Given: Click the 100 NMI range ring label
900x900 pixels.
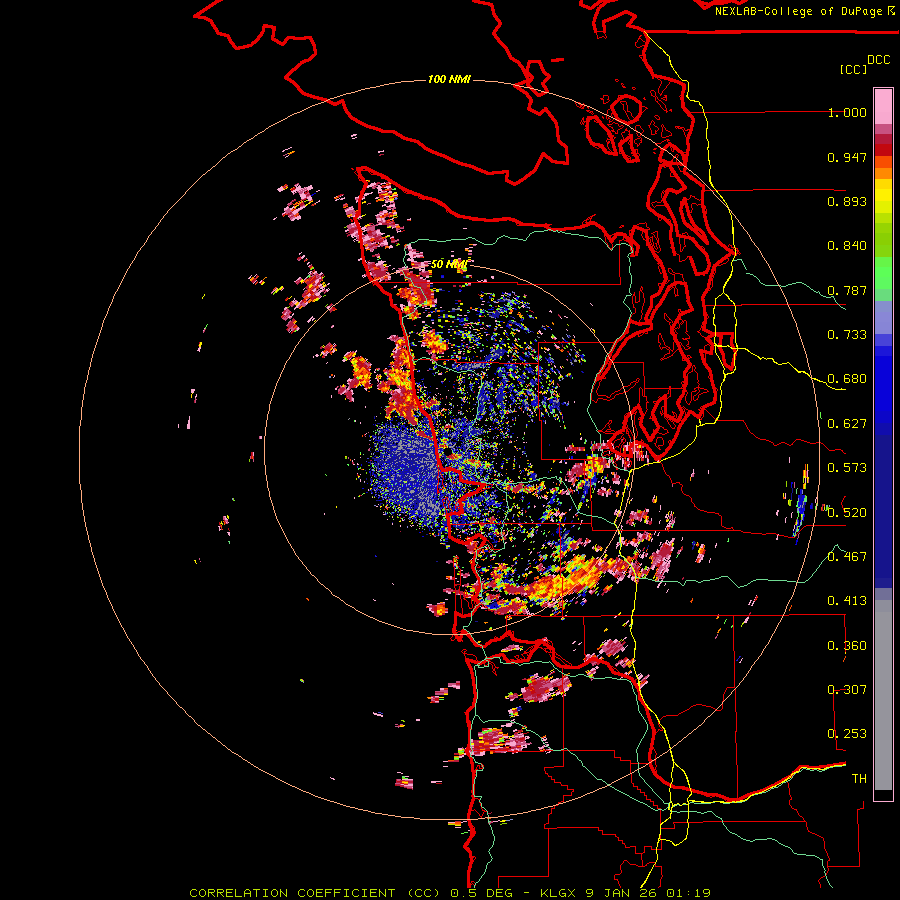Looking at the screenshot, I should pyautogui.click(x=449, y=79).
